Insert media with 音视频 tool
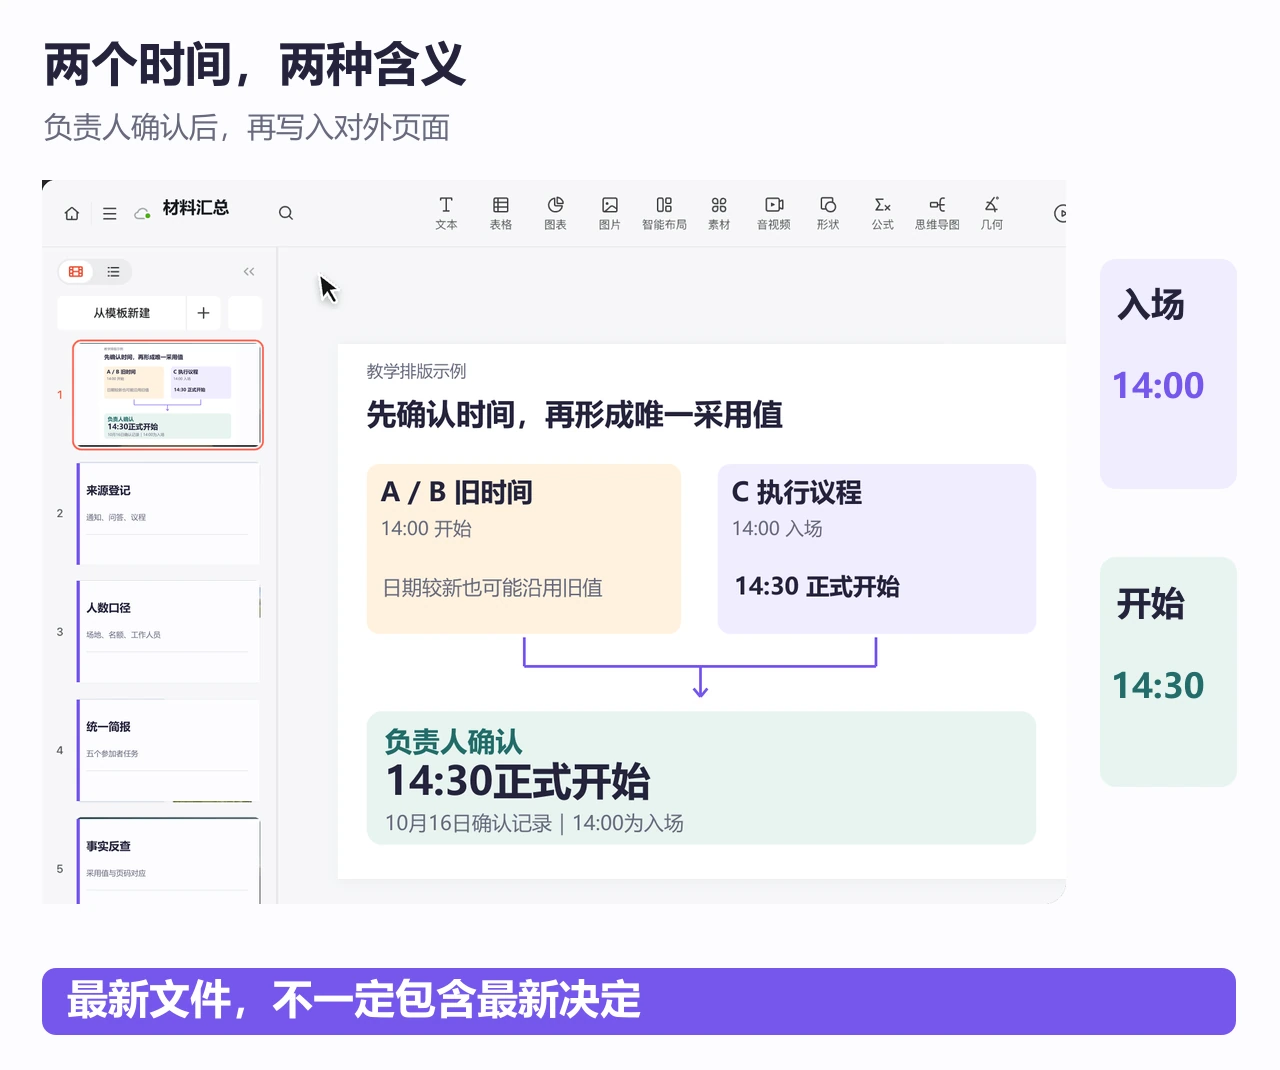The width and height of the screenshot is (1280, 1070). pos(774,213)
